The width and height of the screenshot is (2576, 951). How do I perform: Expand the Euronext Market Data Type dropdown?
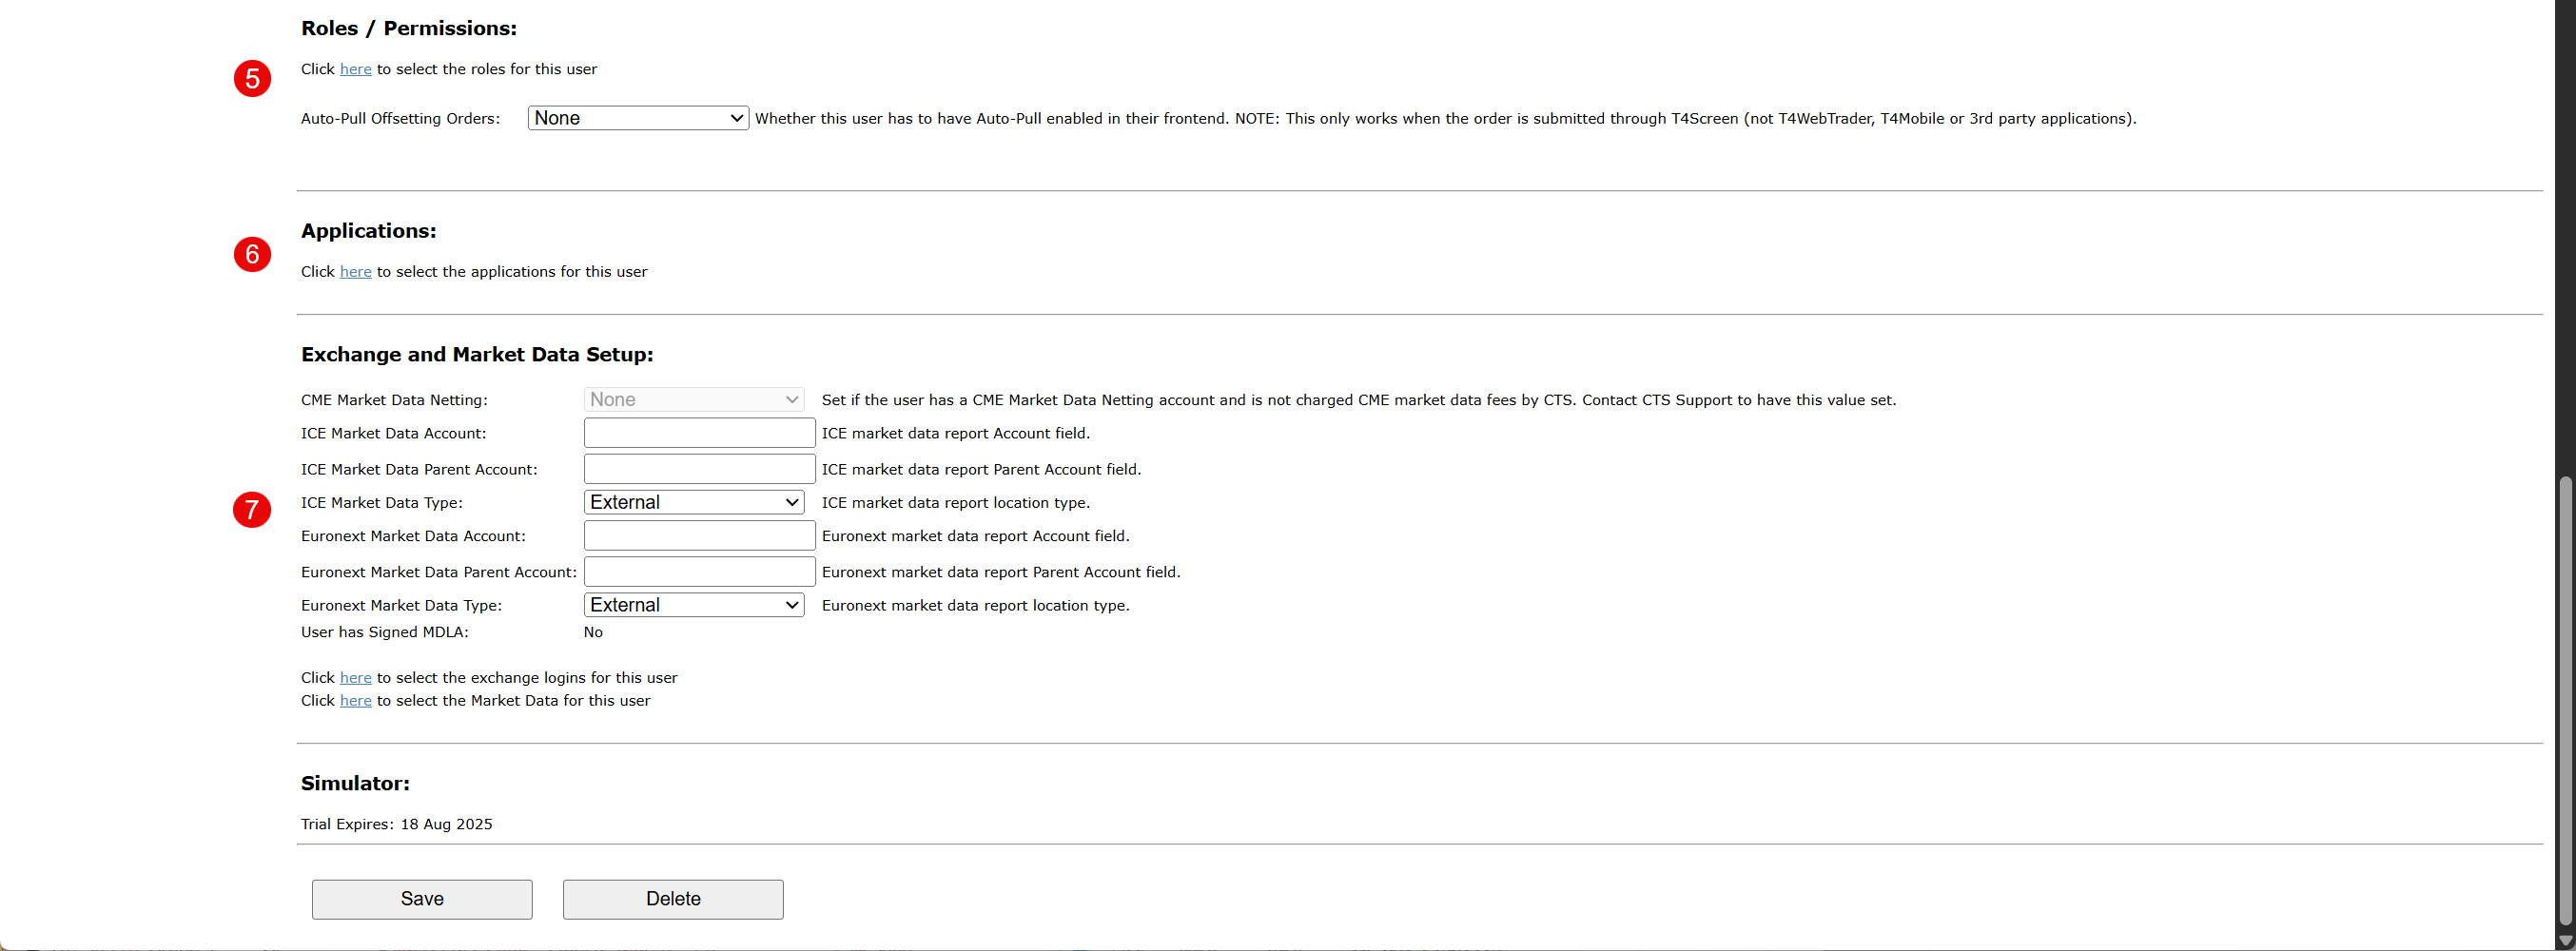[694, 605]
